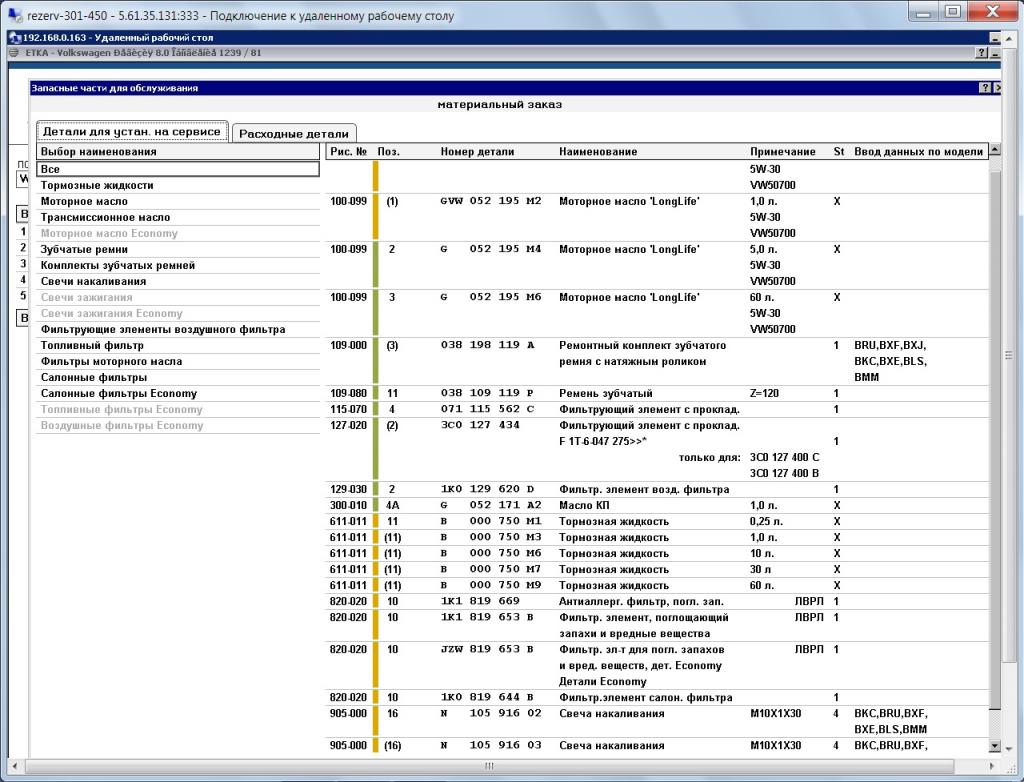Open help in the ETKA title bar
This screenshot has width=1024, height=782.
point(981,53)
